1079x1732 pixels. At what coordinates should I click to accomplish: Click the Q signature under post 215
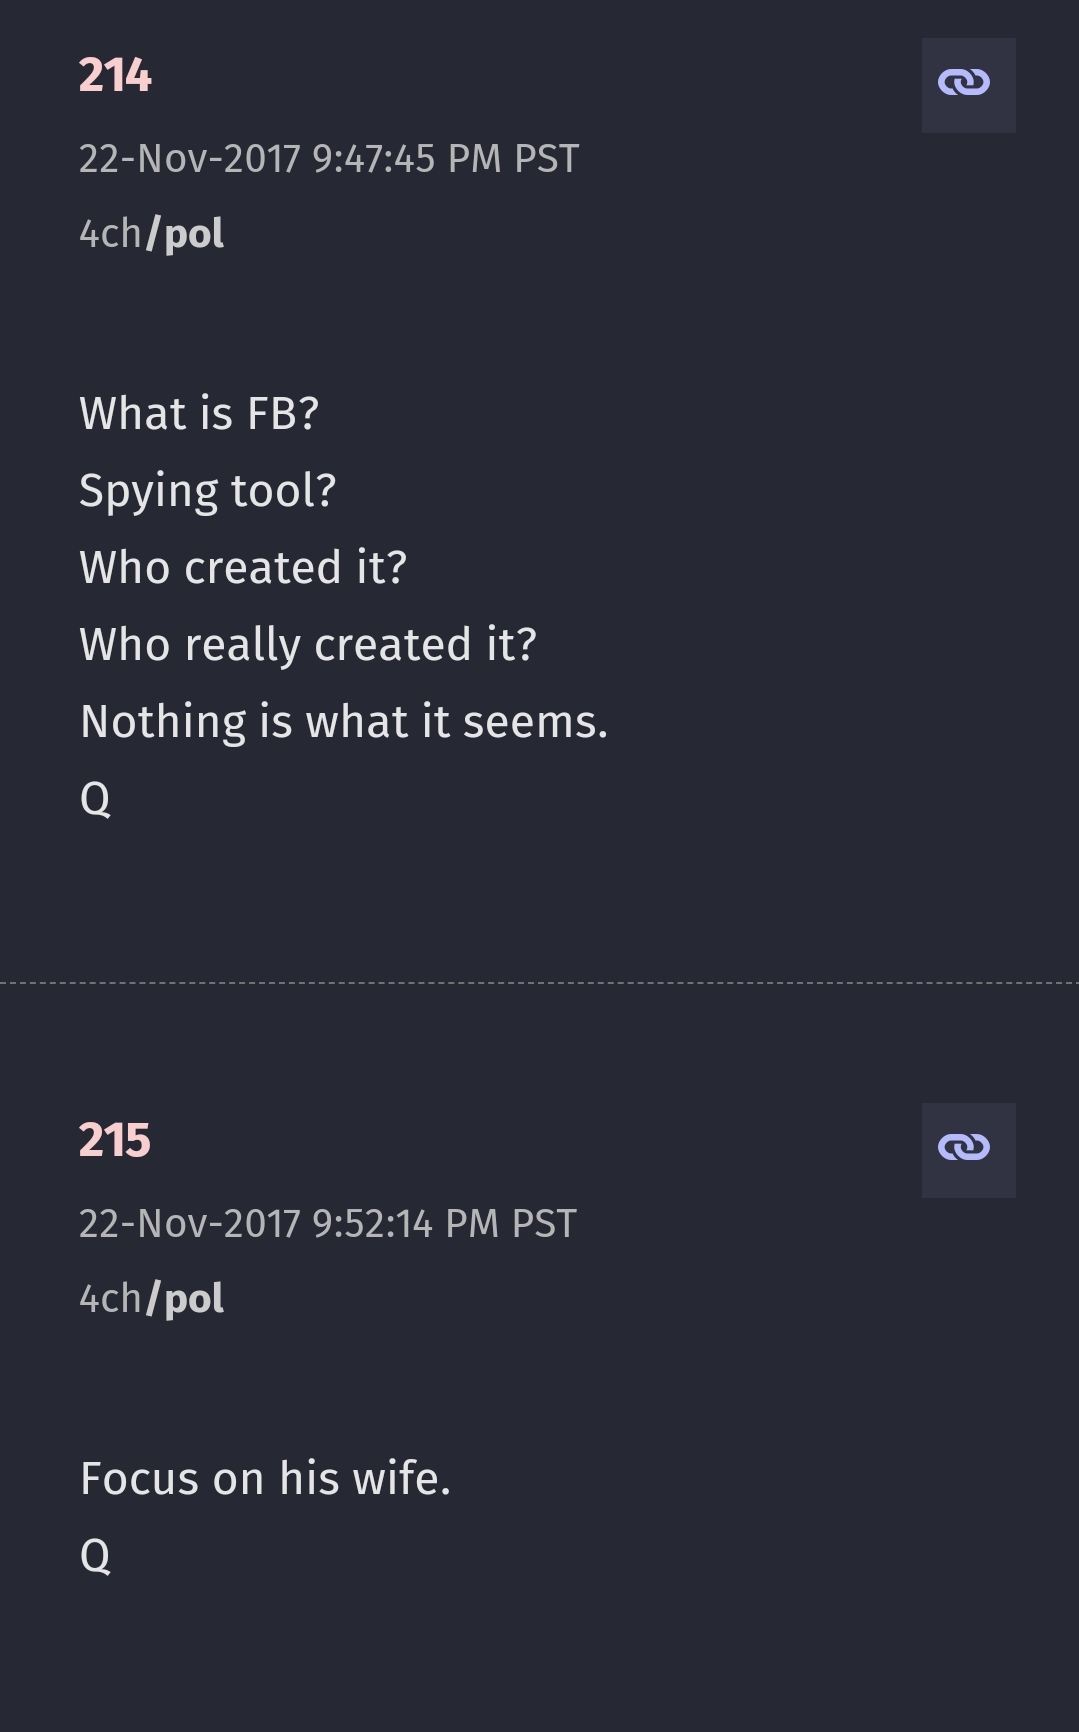pos(95,1556)
